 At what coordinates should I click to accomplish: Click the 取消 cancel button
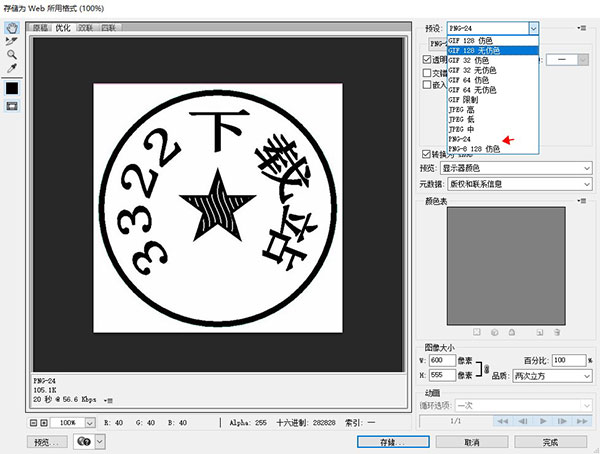click(472, 442)
